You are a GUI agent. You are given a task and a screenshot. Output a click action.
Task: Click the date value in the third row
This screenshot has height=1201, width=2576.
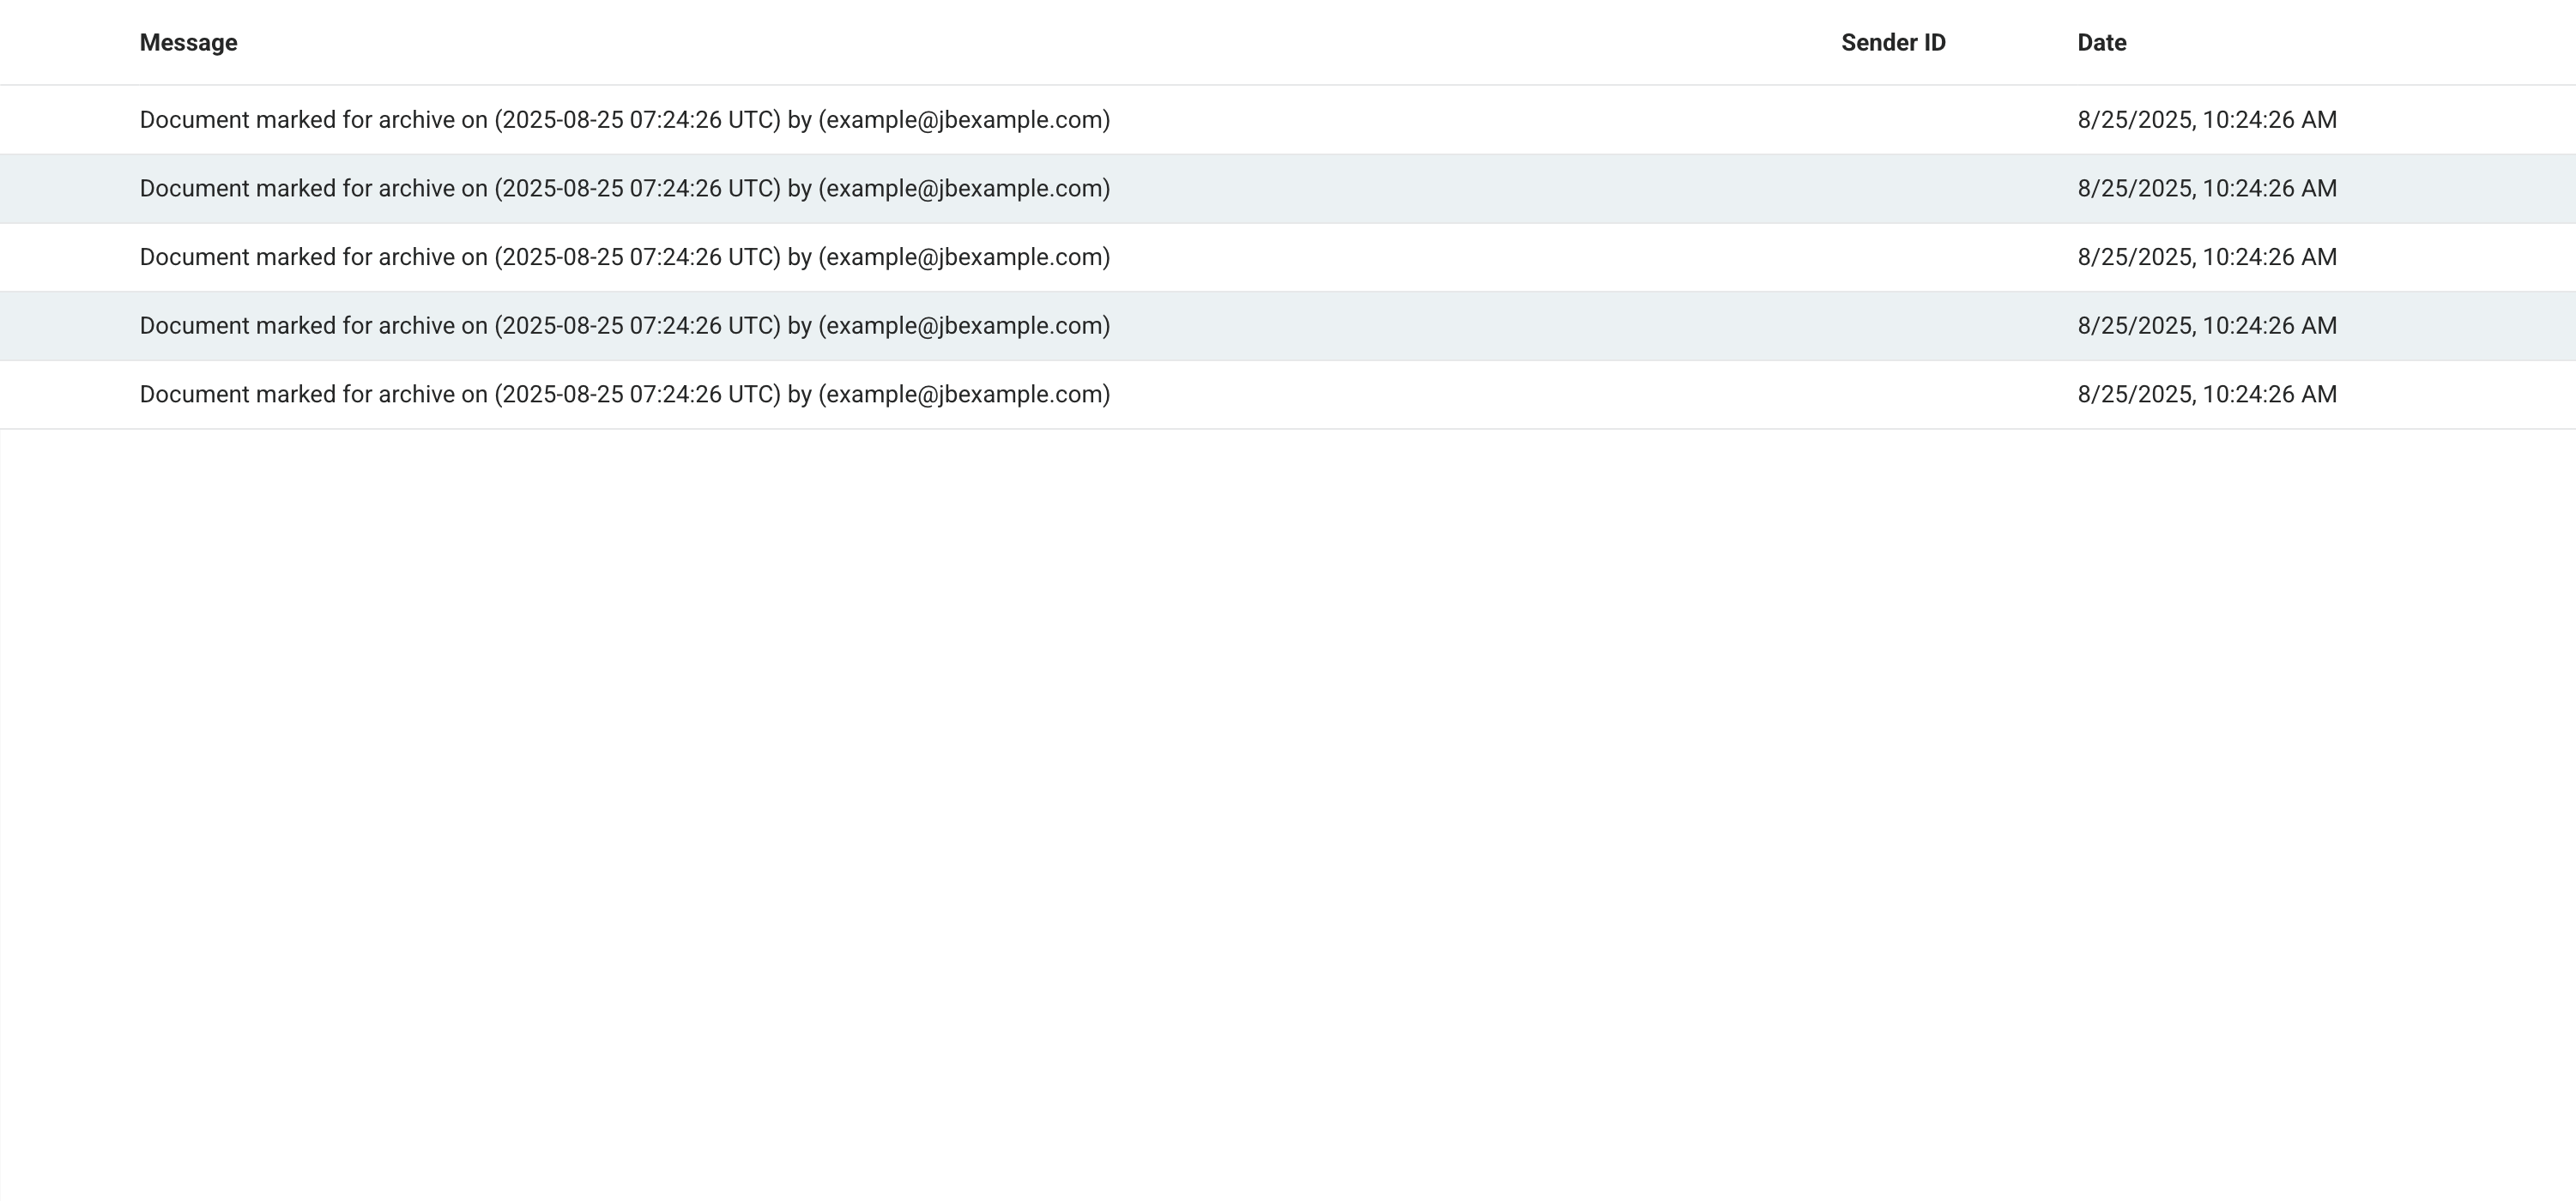pos(2206,257)
